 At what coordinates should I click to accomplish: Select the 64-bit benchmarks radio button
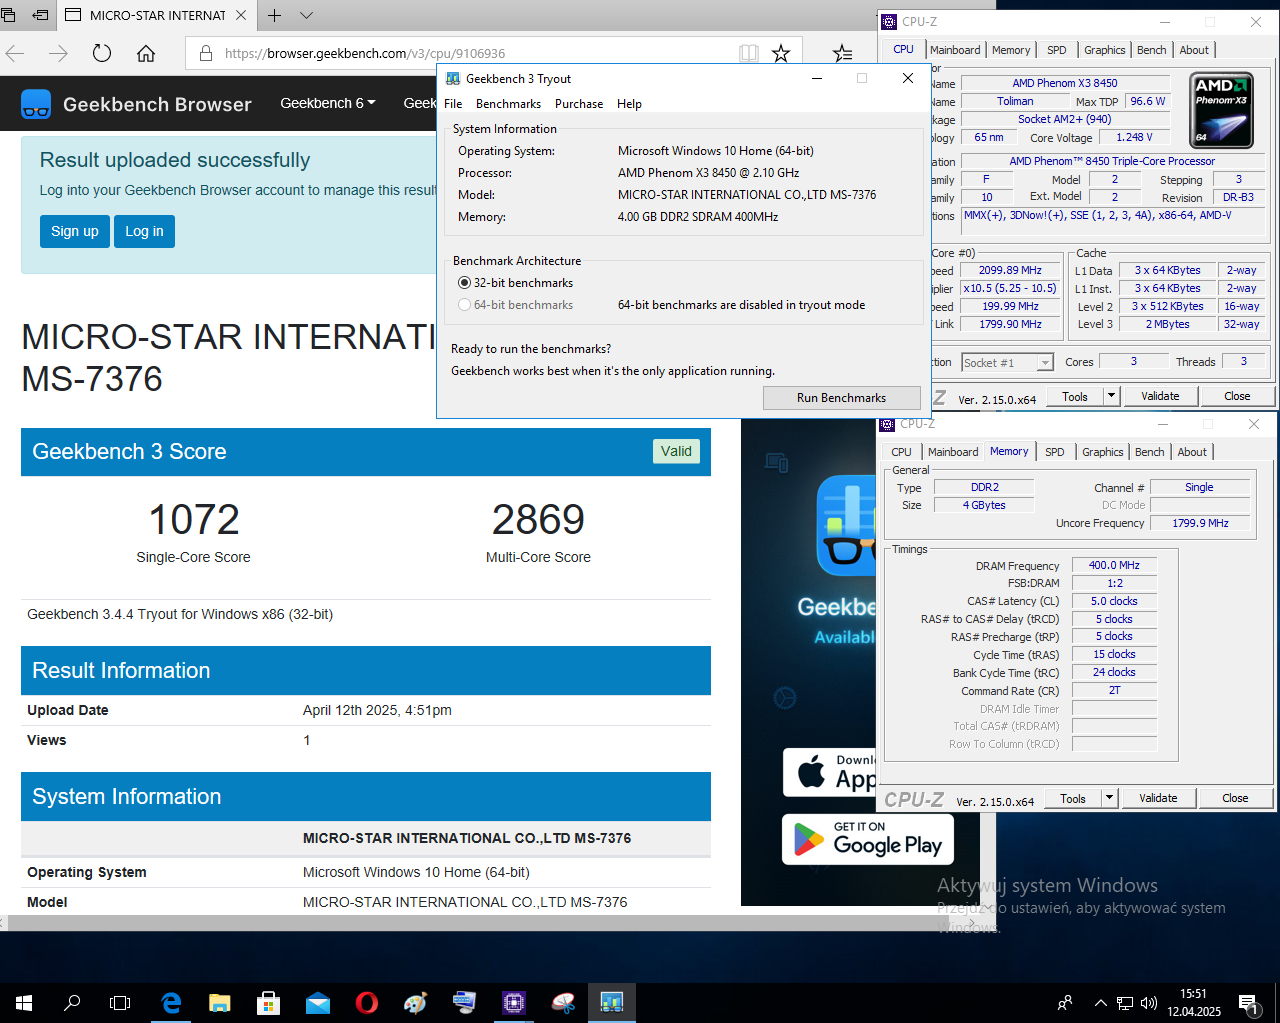(464, 305)
